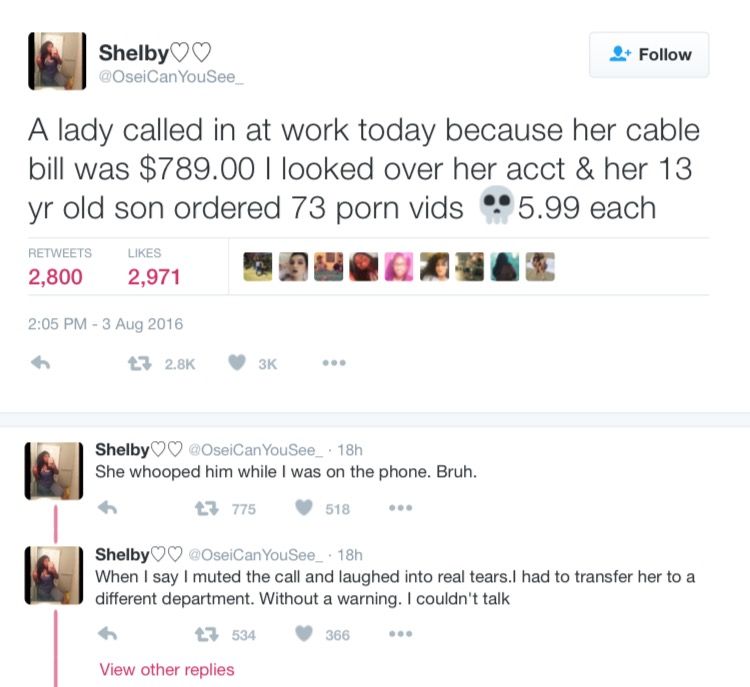Screen dimensions: 750x687
Task: Open more options on 'She whooped him' reply
Action: click(401, 508)
